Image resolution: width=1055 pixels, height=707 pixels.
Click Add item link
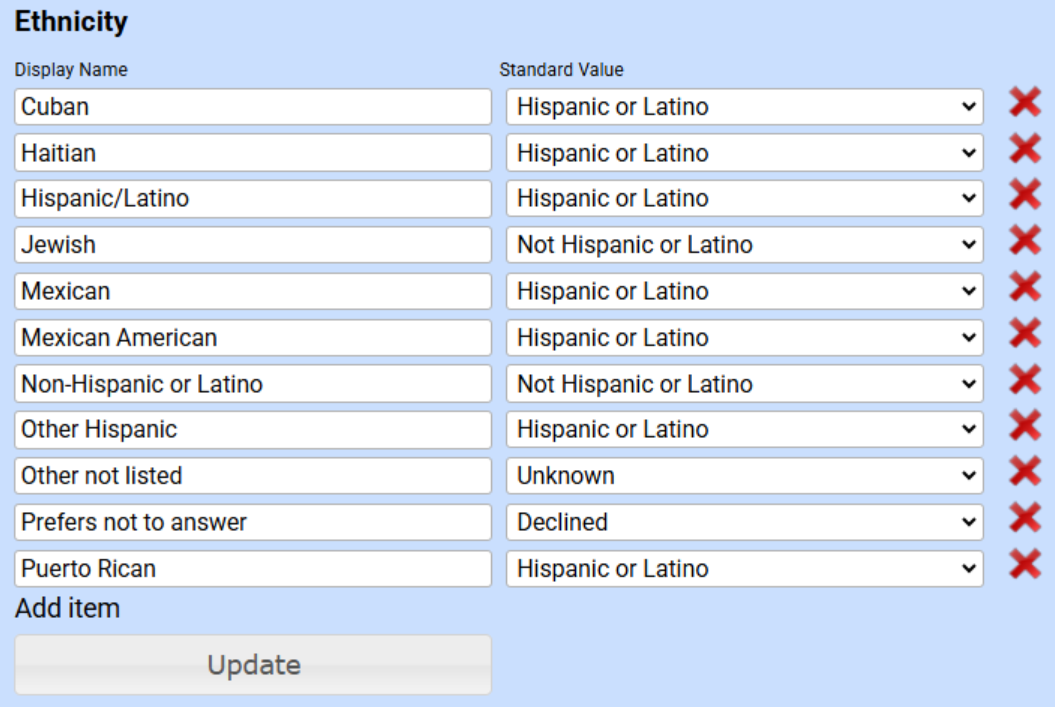[67, 608]
